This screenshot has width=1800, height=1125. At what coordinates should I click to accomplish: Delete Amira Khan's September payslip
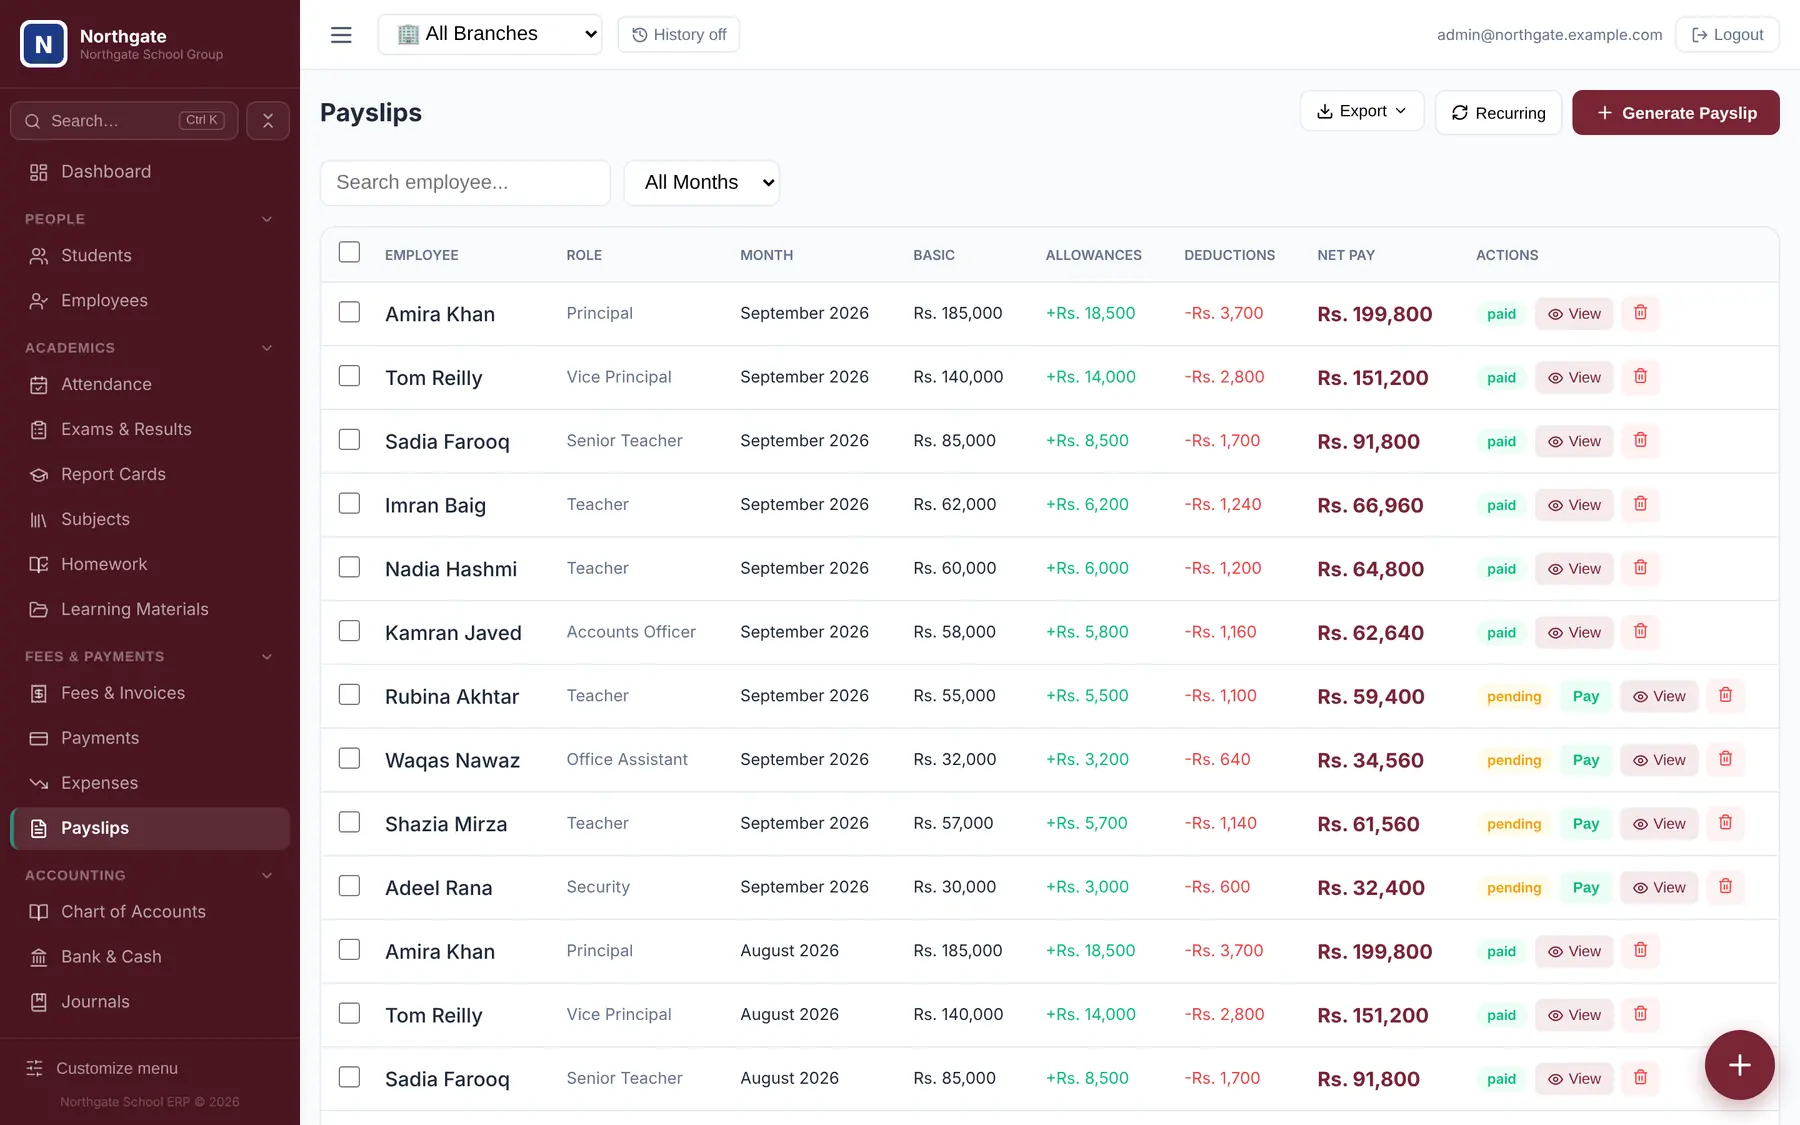(x=1640, y=313)
